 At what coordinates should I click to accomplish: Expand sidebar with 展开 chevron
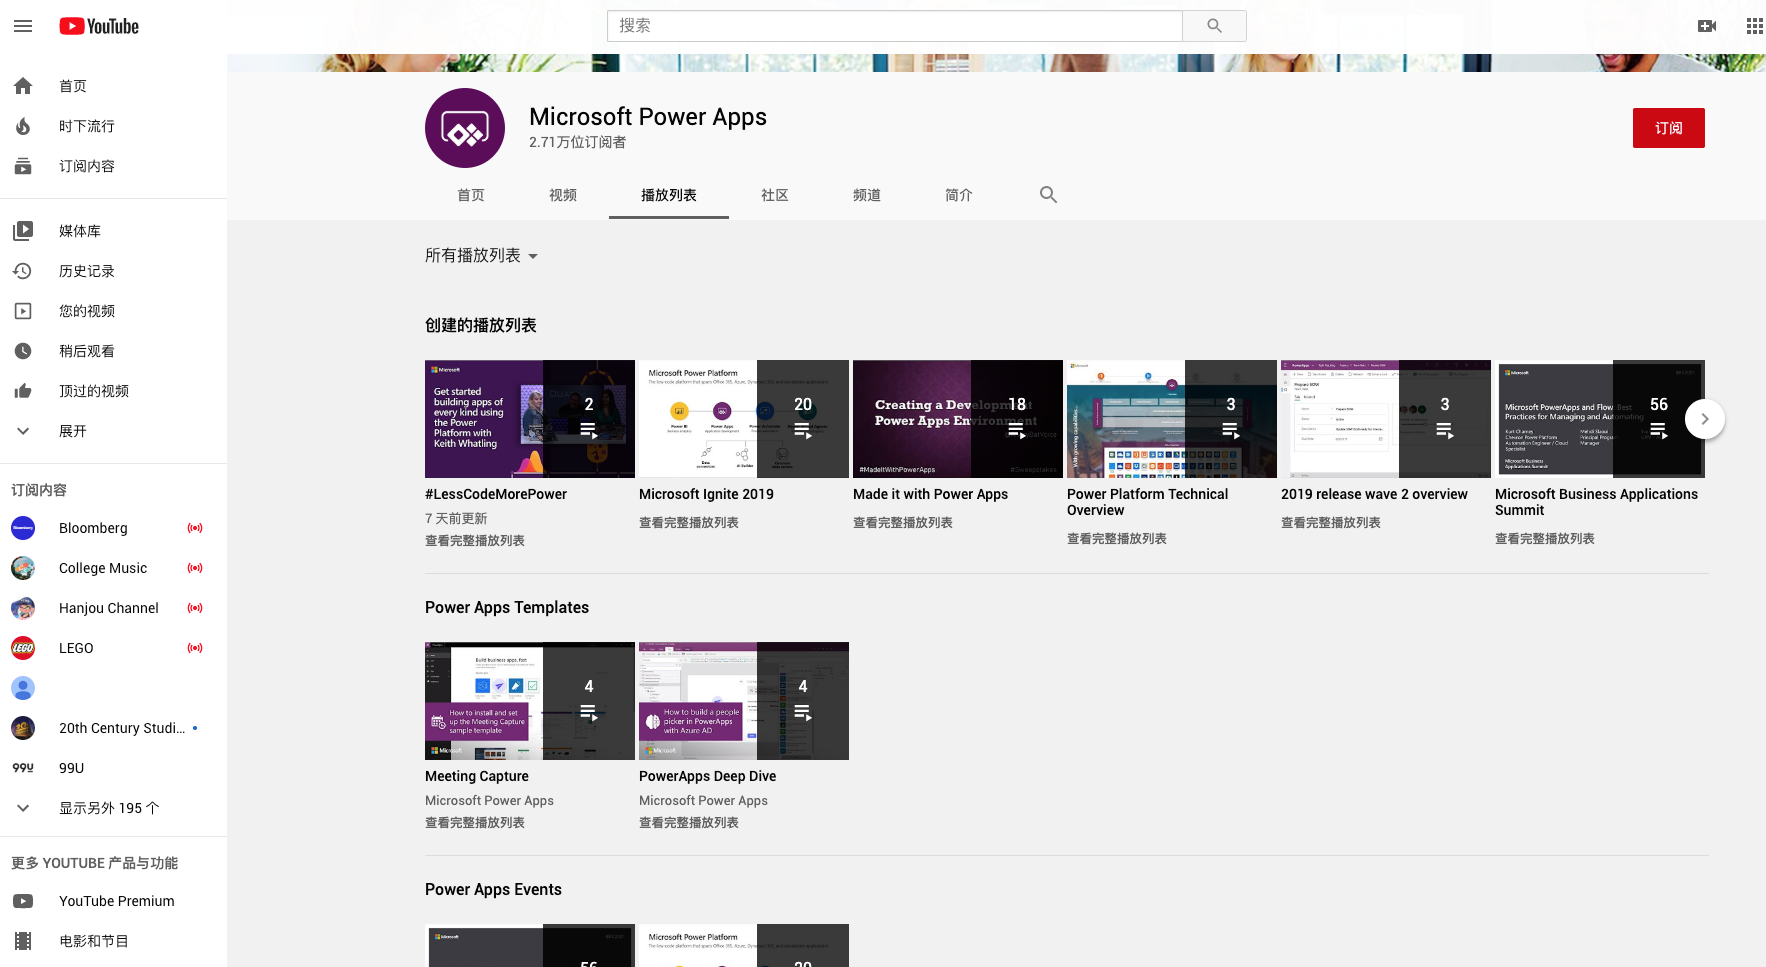(23, 431)
